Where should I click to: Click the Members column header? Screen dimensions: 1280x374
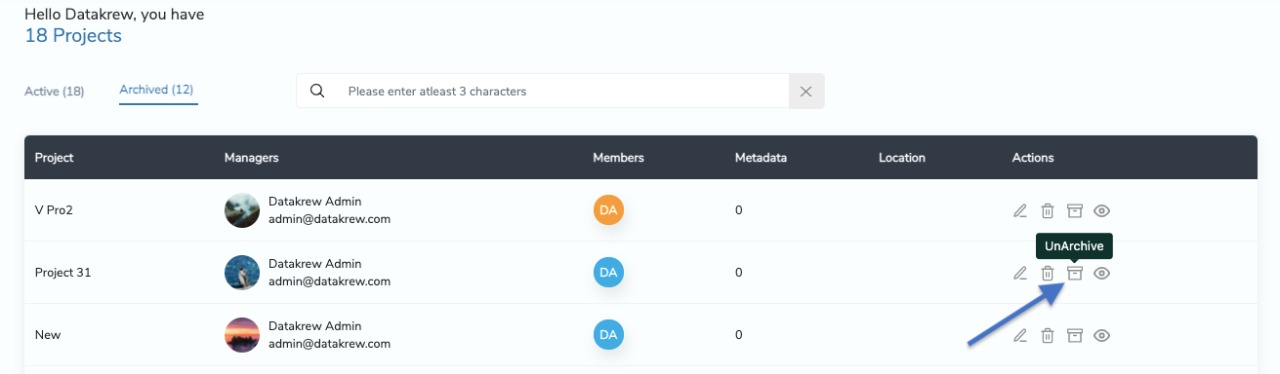(618, 158)
